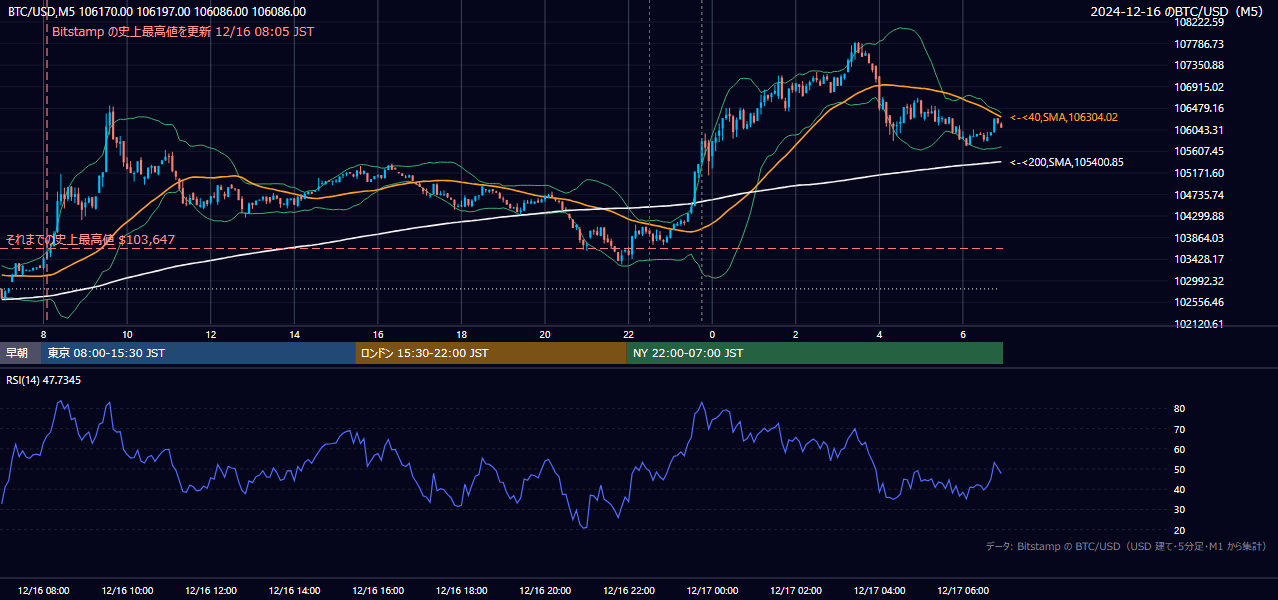This screenshot has width=1278, height=600.
Task: Click hour tick 18 under the price chart
Action: pos(462,334)
